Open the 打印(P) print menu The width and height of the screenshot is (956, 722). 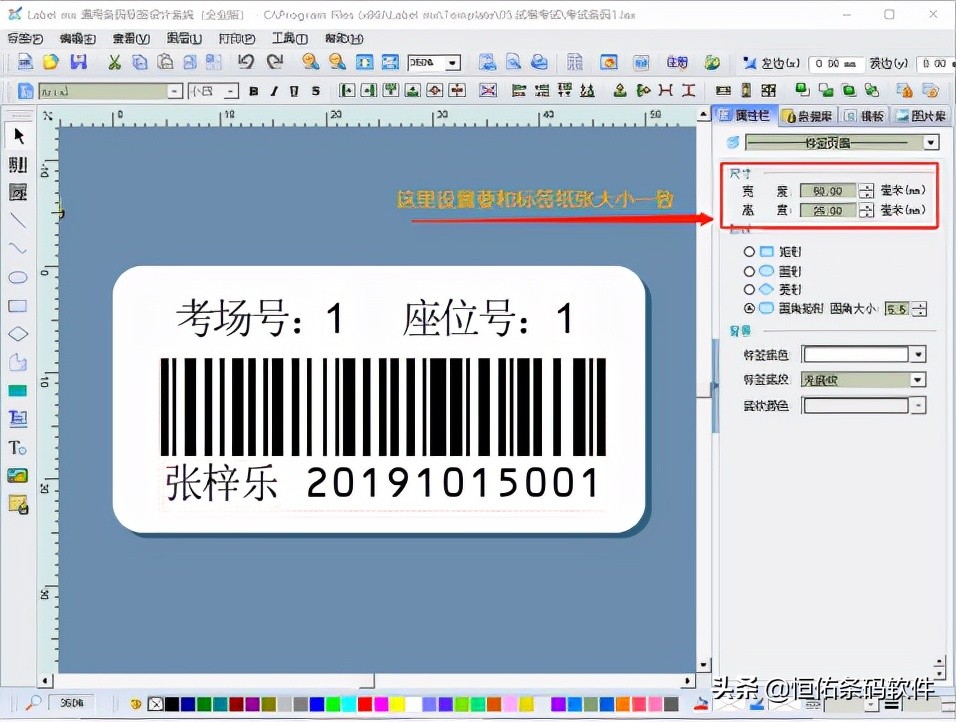236,38
